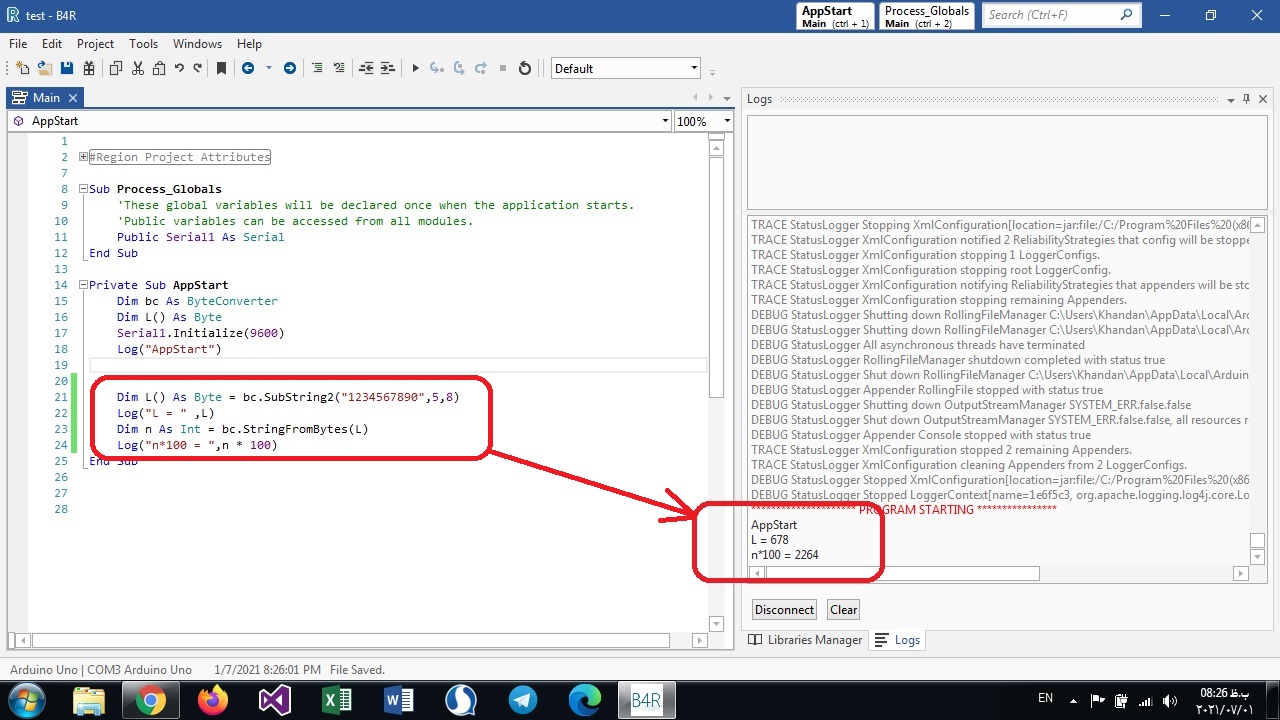Click the 'Dim bc As ByteConverter' line

[197, 301]
